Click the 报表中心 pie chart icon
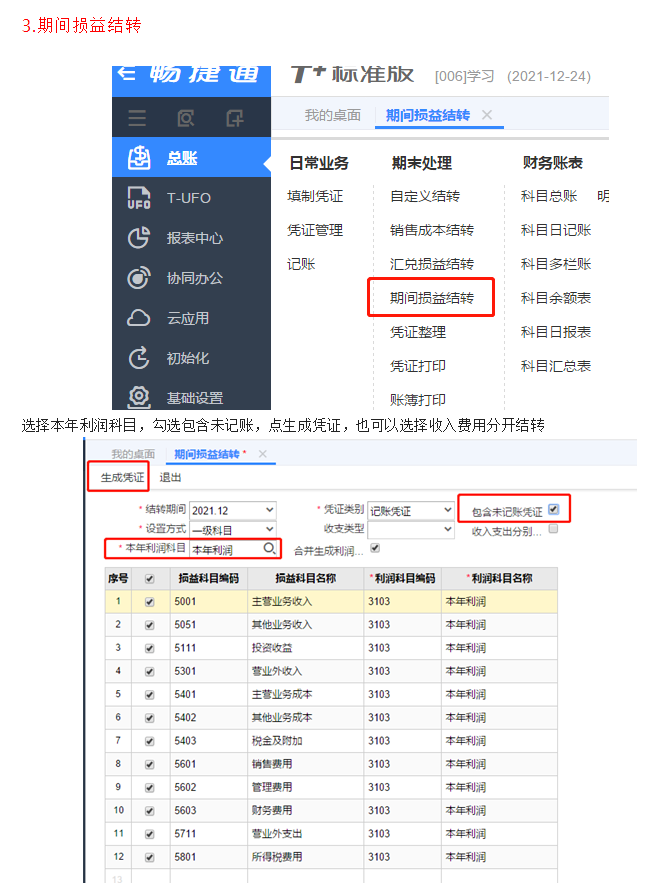Screen dimensions: 669x893 pyautogui.click(x=139, y=237)
